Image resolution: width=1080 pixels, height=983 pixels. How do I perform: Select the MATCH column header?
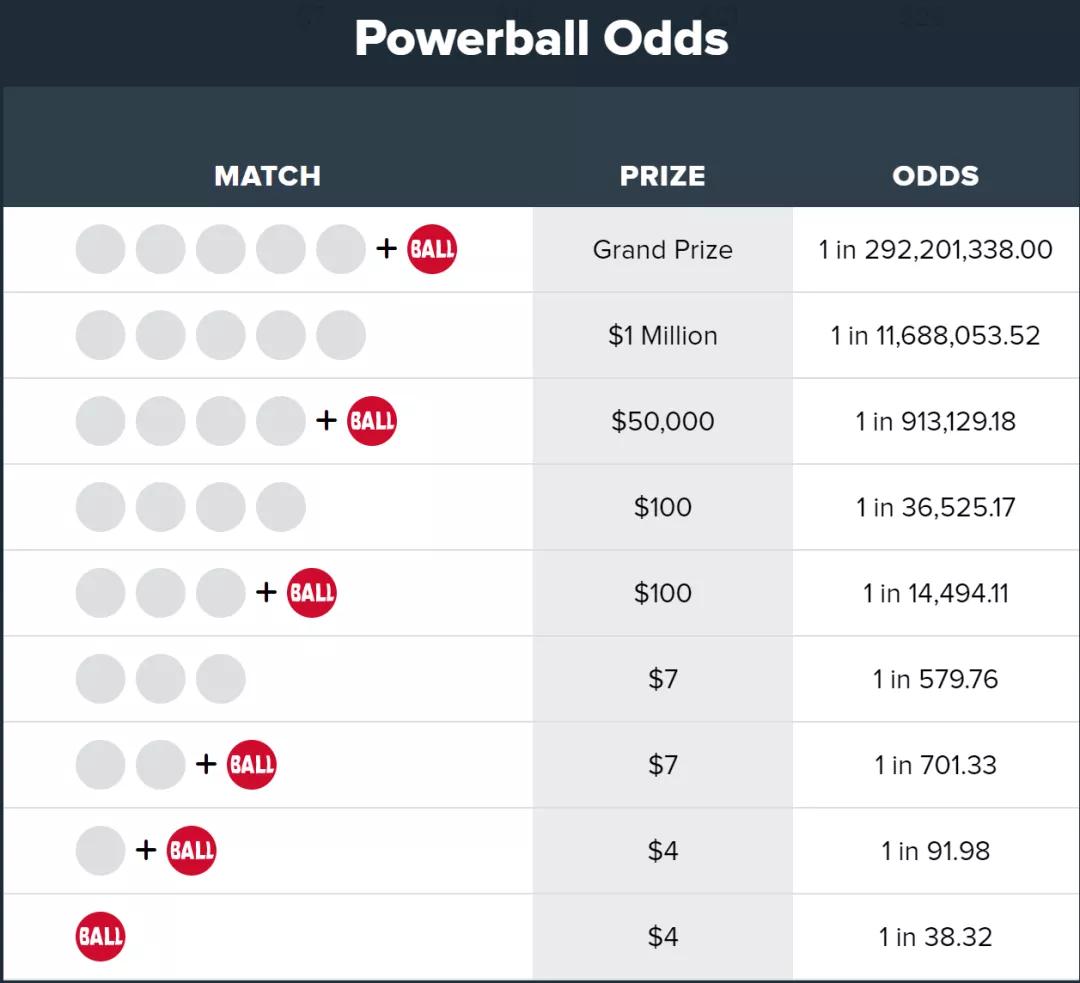point(267,176)
